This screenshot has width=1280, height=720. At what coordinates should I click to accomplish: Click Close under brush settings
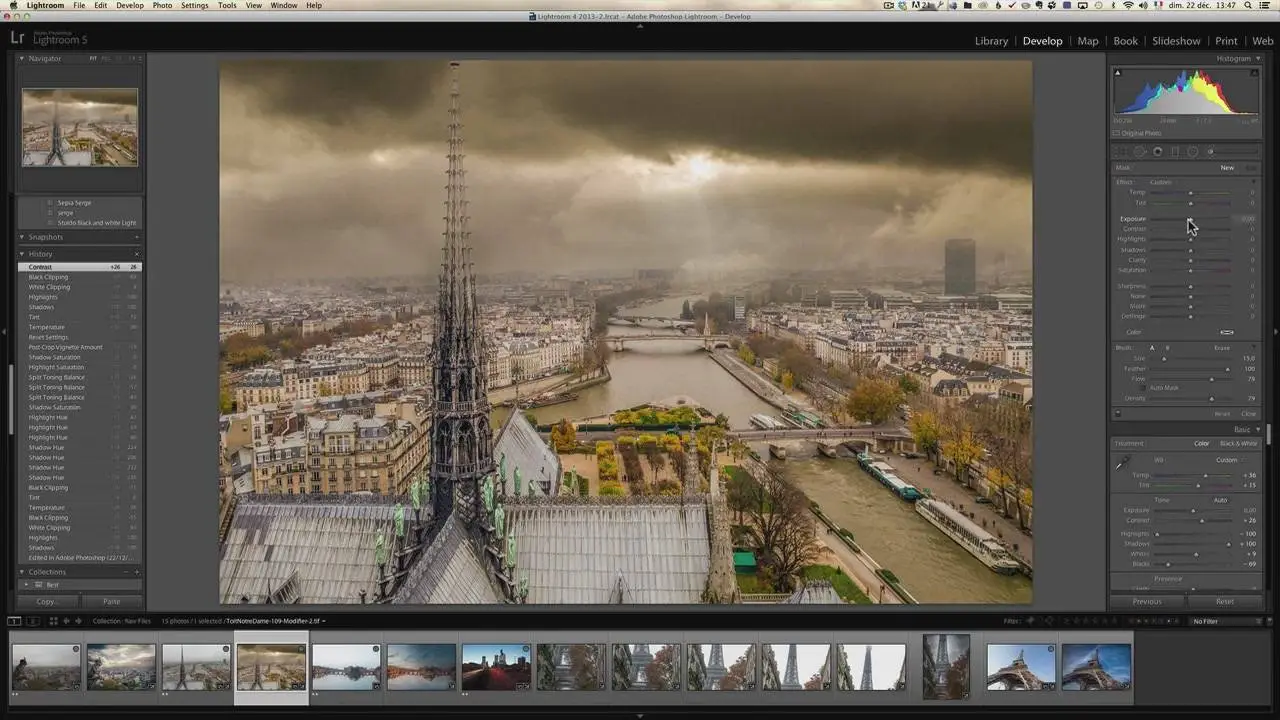tap(1248, 413)
